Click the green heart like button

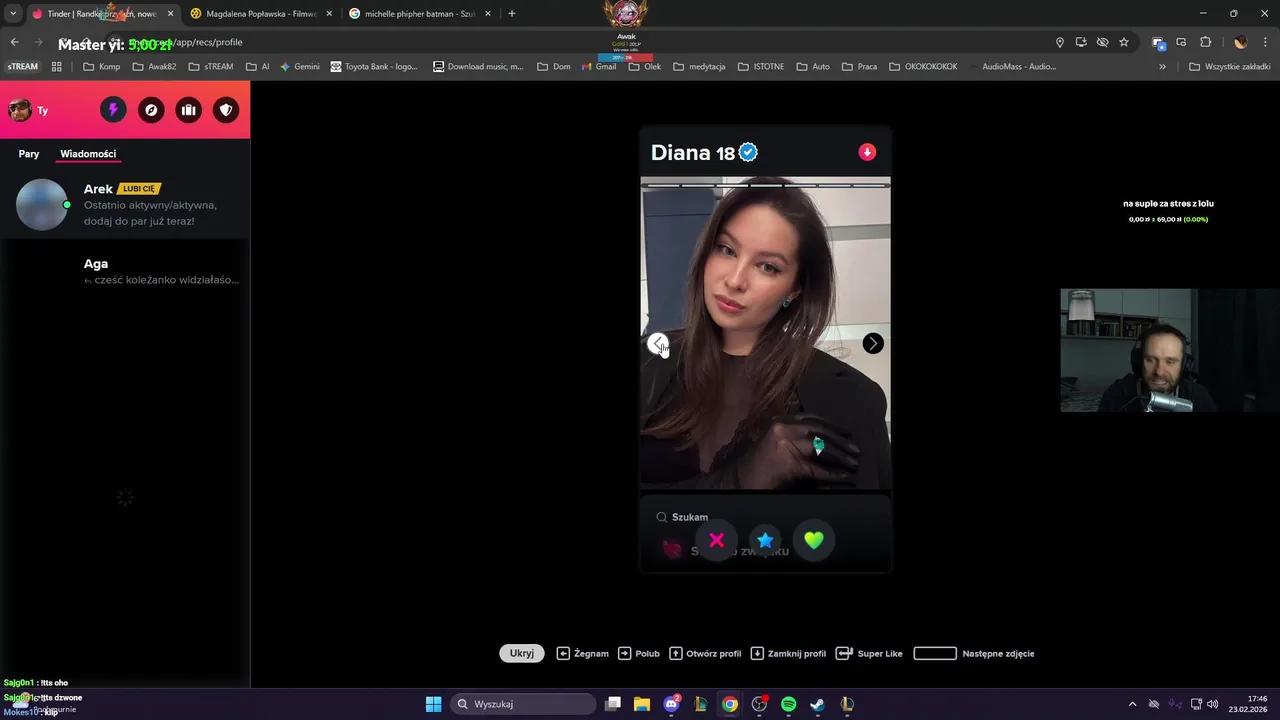point(814,540)
